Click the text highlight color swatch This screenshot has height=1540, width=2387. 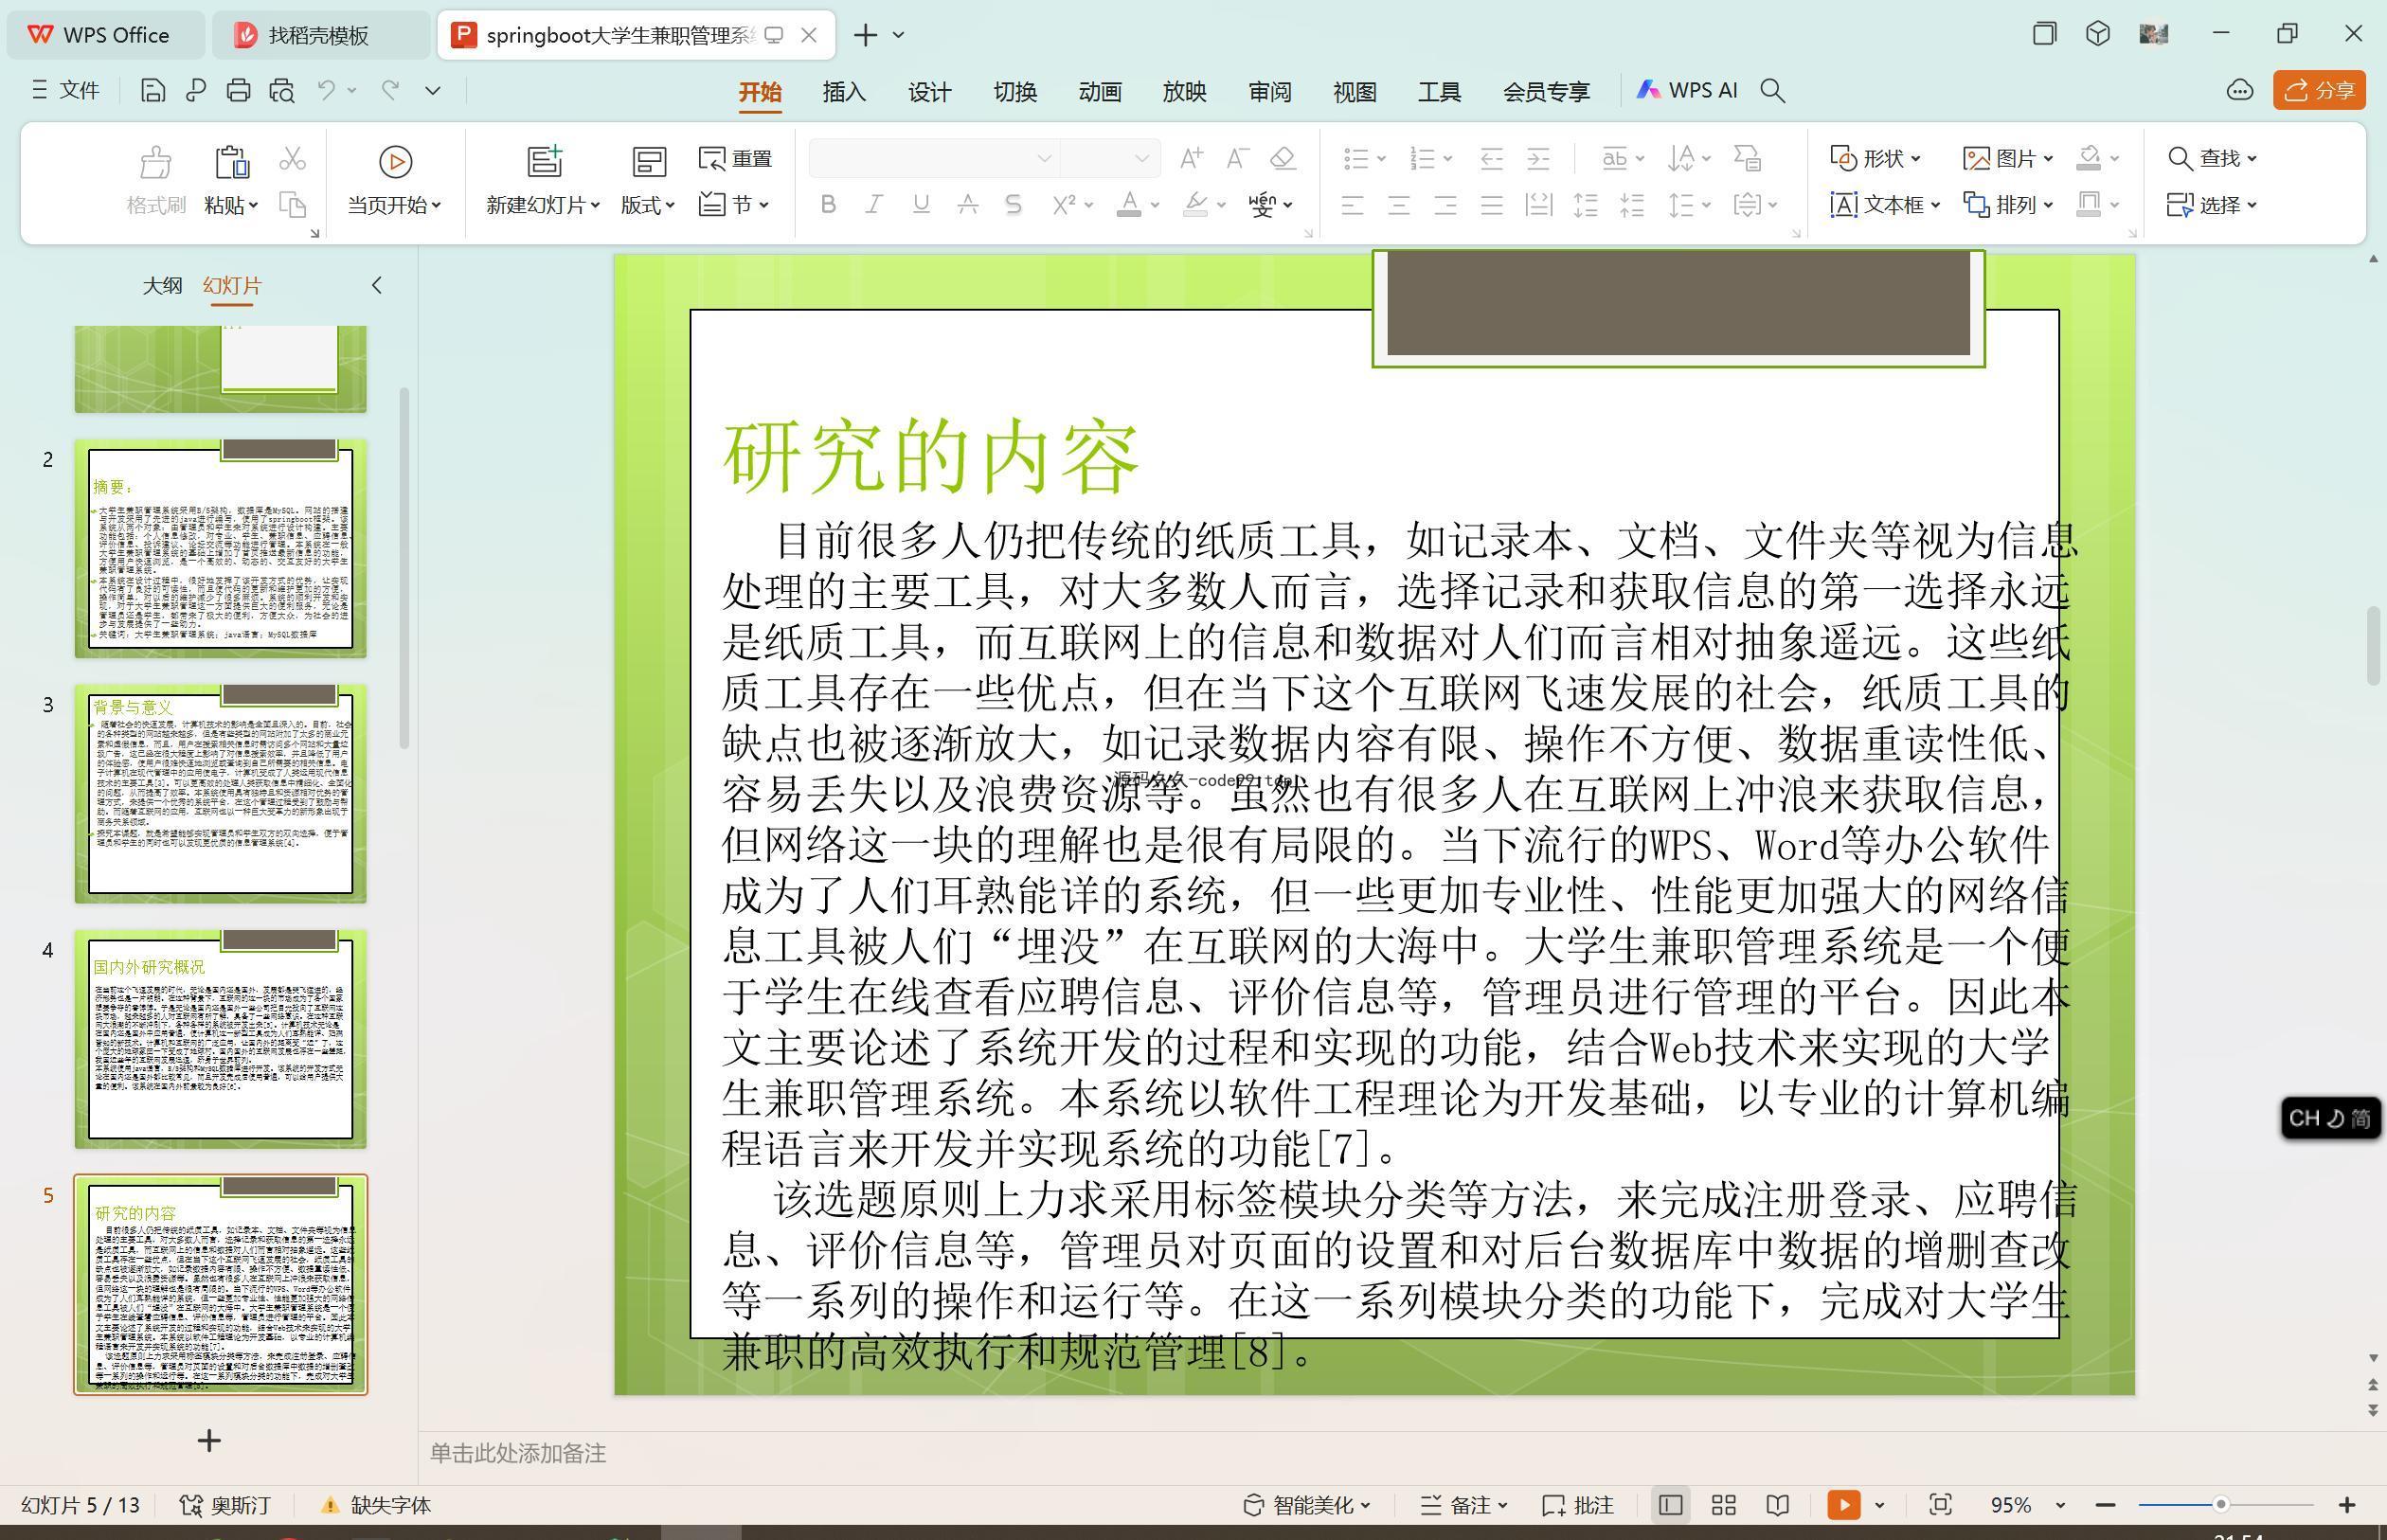click(x=1195, y=205)
